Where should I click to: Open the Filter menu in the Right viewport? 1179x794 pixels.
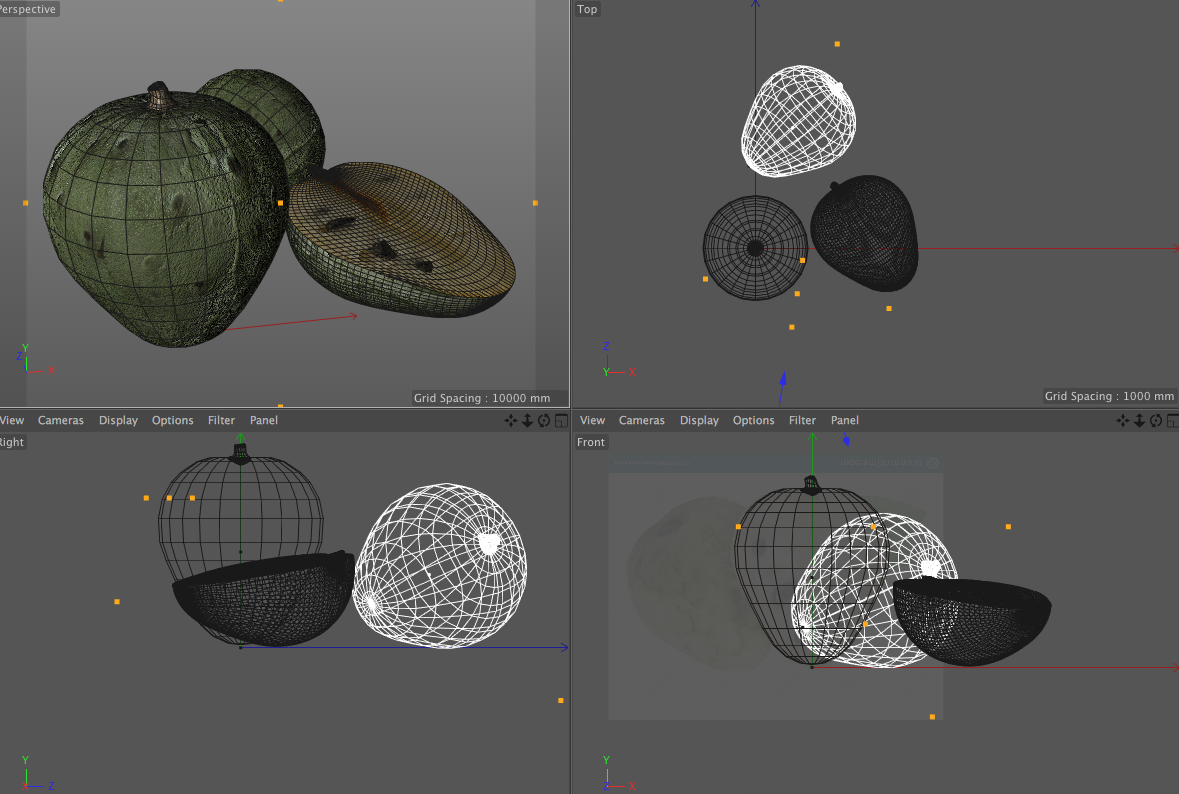tap(221, 421)
